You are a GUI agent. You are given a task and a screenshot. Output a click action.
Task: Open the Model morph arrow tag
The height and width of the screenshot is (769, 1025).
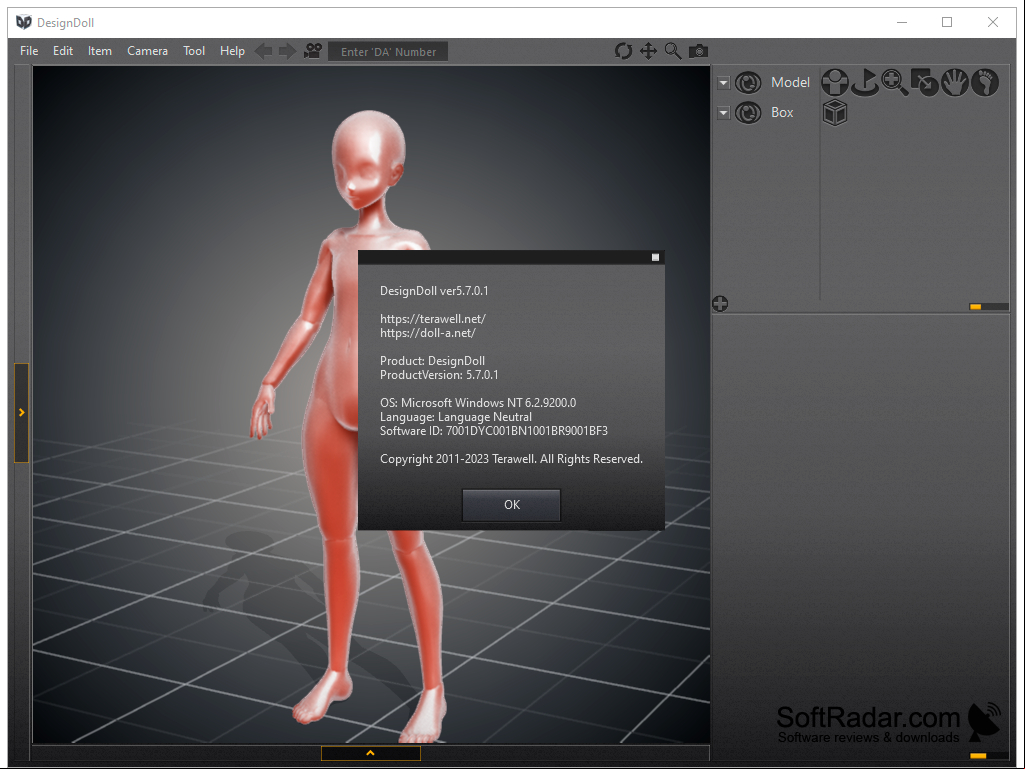(924, 82)
